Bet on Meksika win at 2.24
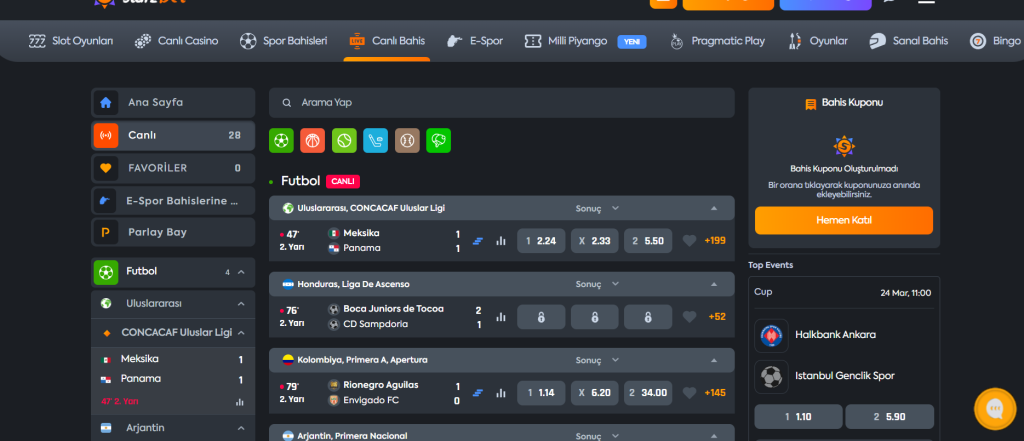The height and width of the screenshot is (441, 1024). click(541, 240)
